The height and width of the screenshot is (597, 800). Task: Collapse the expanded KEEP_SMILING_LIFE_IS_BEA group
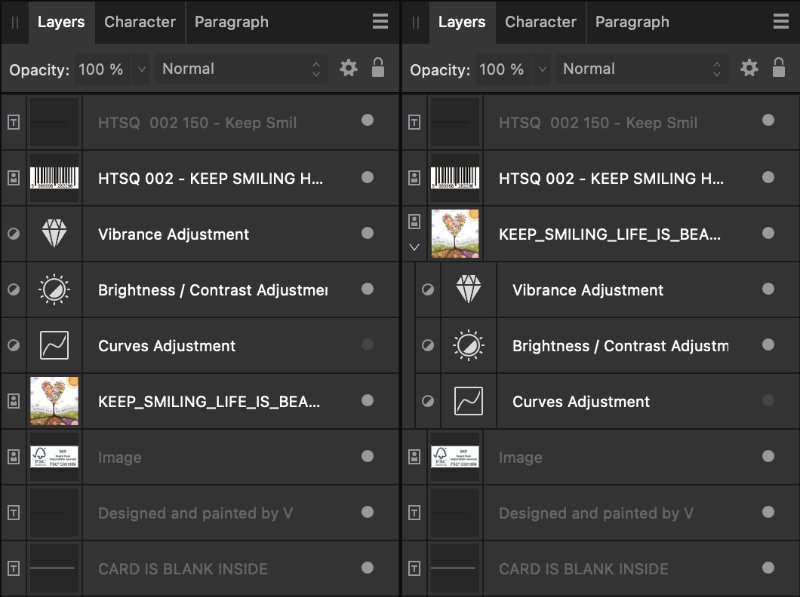click(x=414, y=245)
